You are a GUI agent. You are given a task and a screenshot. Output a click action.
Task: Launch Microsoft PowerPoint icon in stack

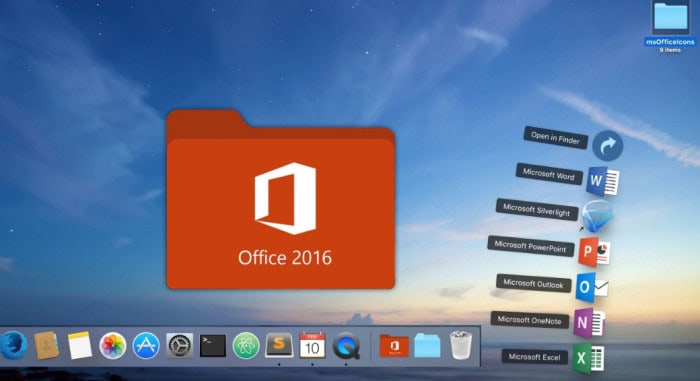594,252
